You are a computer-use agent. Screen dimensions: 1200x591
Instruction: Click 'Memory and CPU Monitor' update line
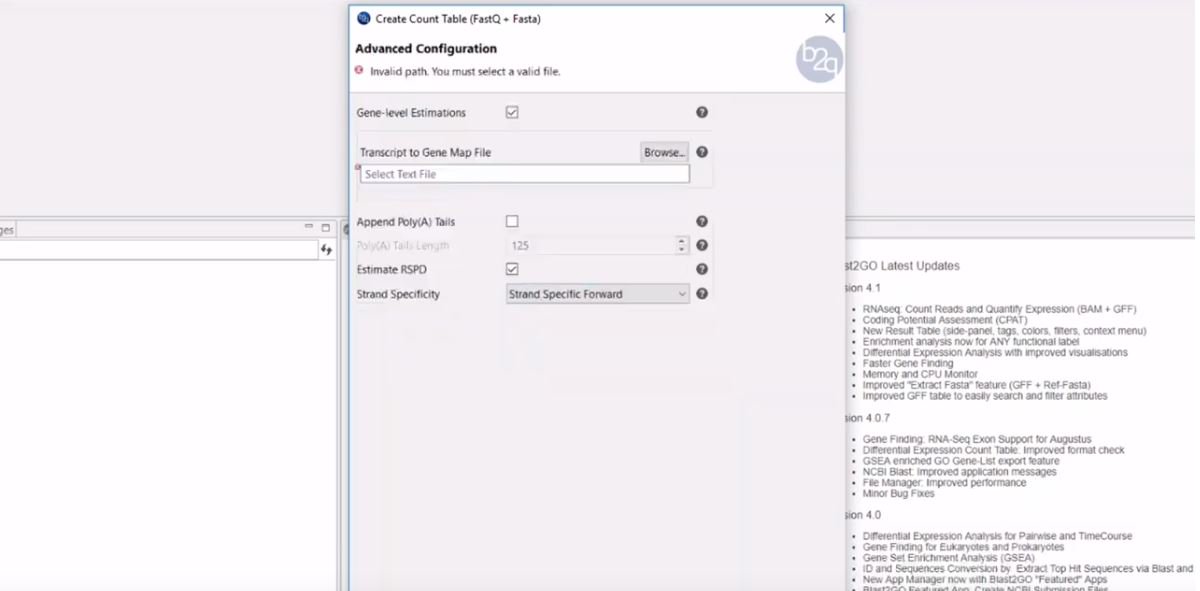click(x=920, y=374)
